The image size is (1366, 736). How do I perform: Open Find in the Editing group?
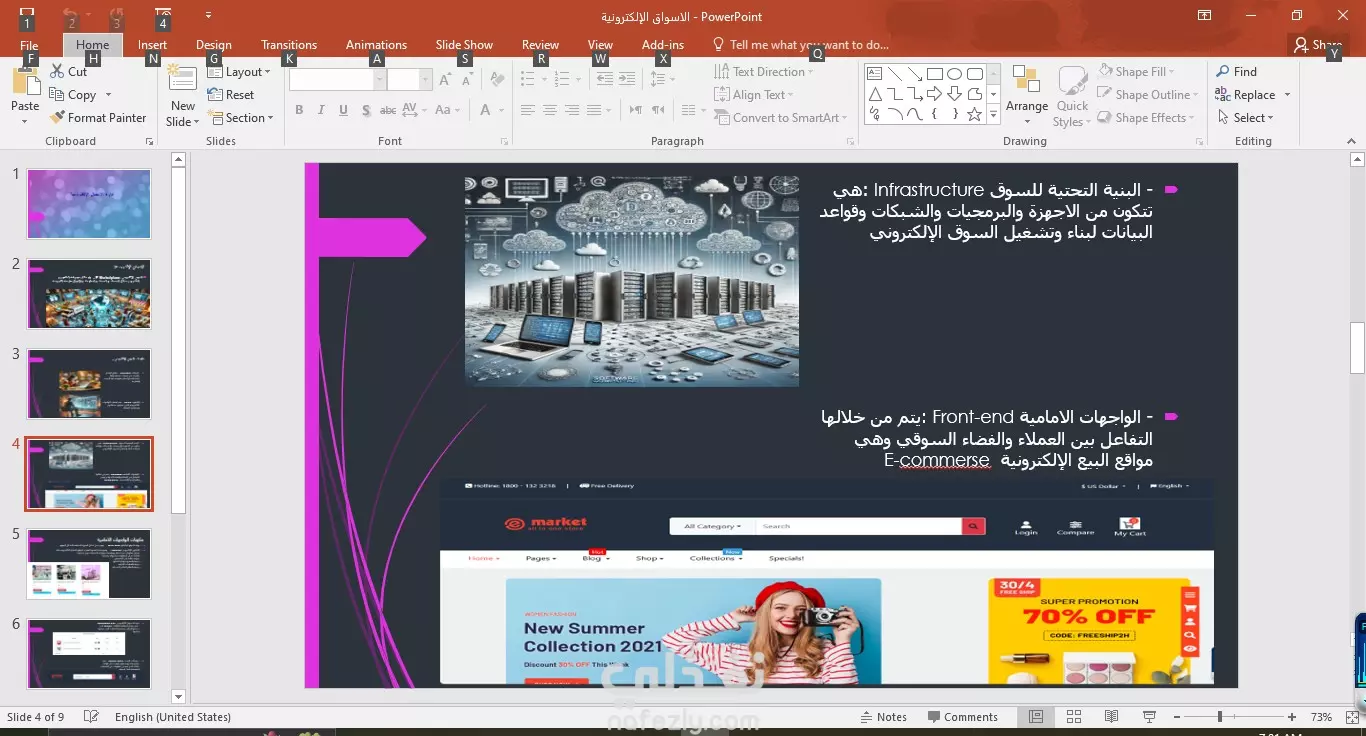pyautogui.click(x=1236, y=72)
